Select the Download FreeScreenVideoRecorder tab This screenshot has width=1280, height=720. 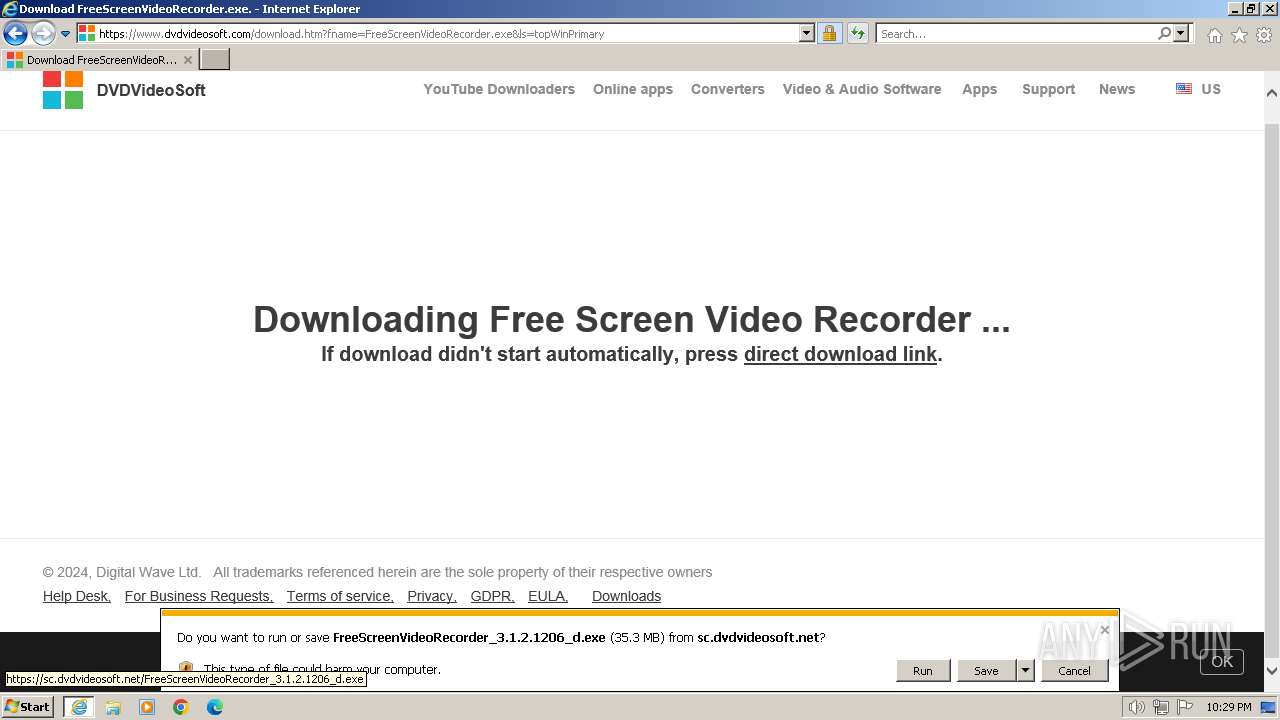(x=99, y=60)
